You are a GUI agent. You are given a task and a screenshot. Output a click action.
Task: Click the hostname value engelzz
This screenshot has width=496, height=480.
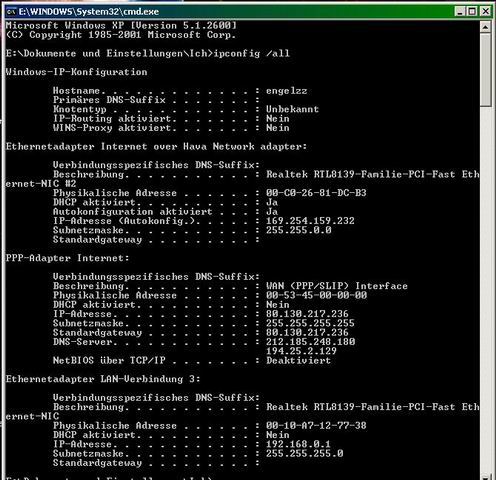(286, 91)
